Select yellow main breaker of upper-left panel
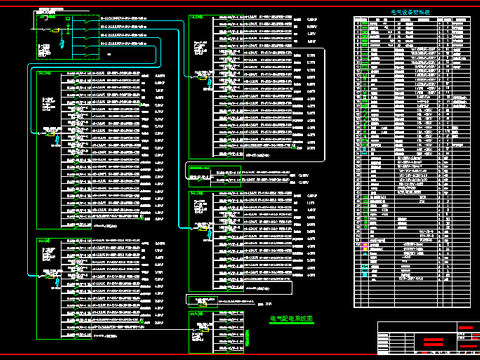 [x=51, y=134]
